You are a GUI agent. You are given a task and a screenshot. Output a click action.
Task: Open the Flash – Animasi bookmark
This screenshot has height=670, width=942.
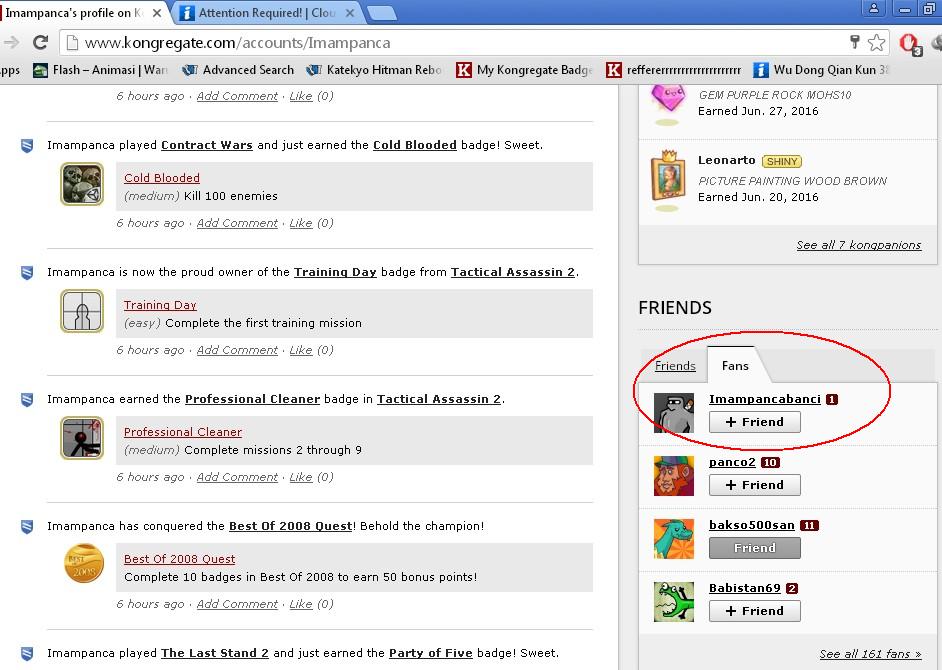(x=100, y=70)
